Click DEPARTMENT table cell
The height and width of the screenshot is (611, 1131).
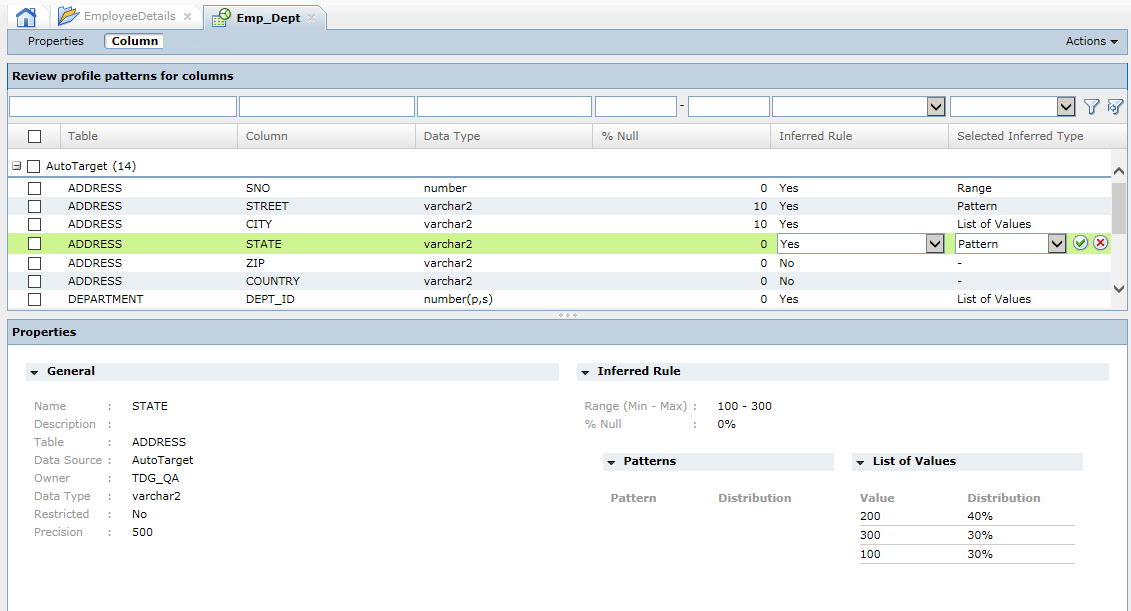pos(105,299)
